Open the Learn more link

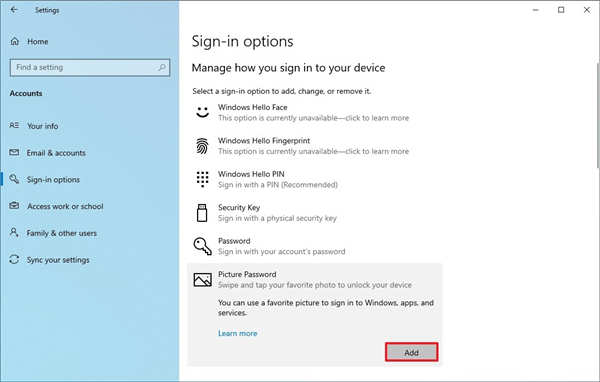click(238, 333)
